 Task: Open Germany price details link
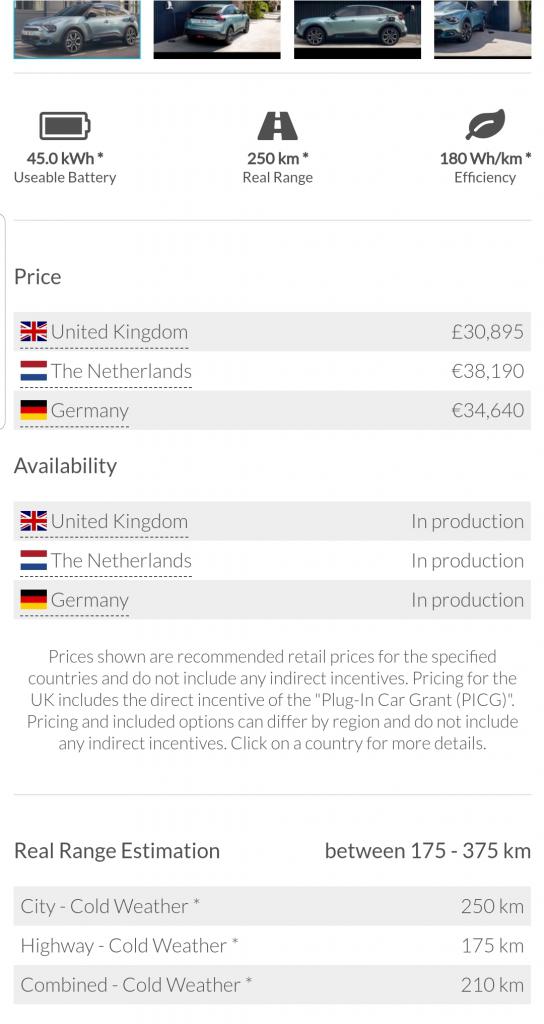pyautogui.click(x=89, y=410)
